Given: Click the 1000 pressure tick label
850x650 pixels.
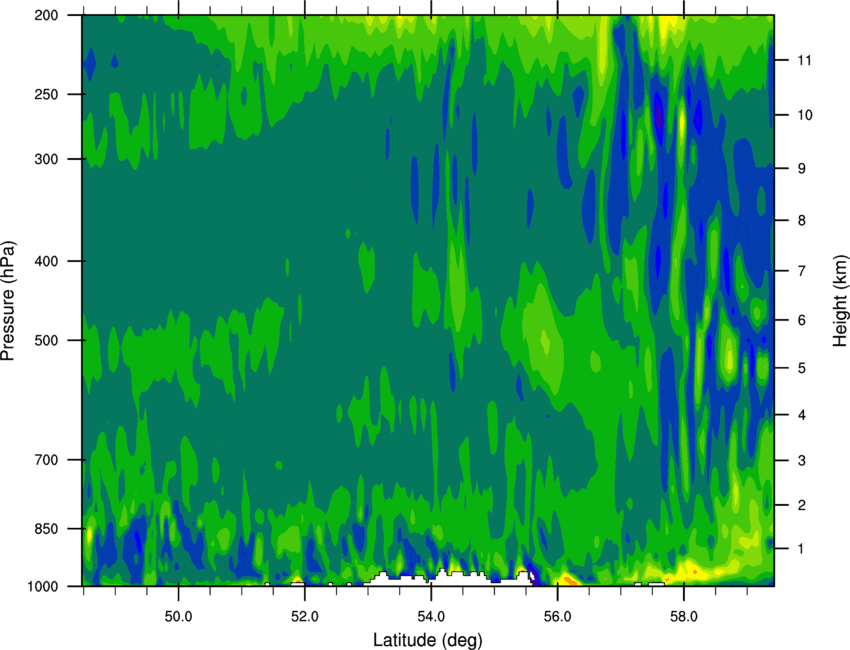Looking at the screenshot, I should 42,586.
